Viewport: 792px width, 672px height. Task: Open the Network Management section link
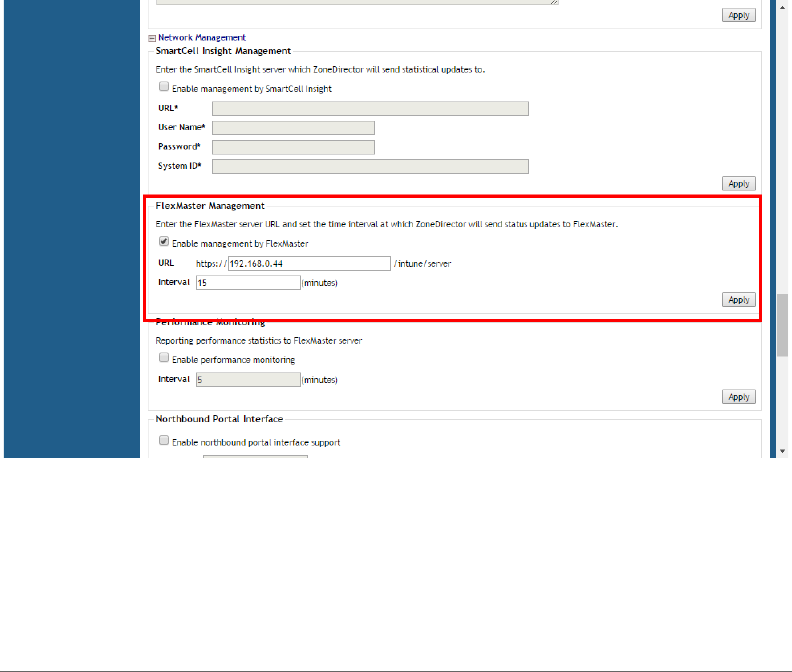(x=202, y=38)
